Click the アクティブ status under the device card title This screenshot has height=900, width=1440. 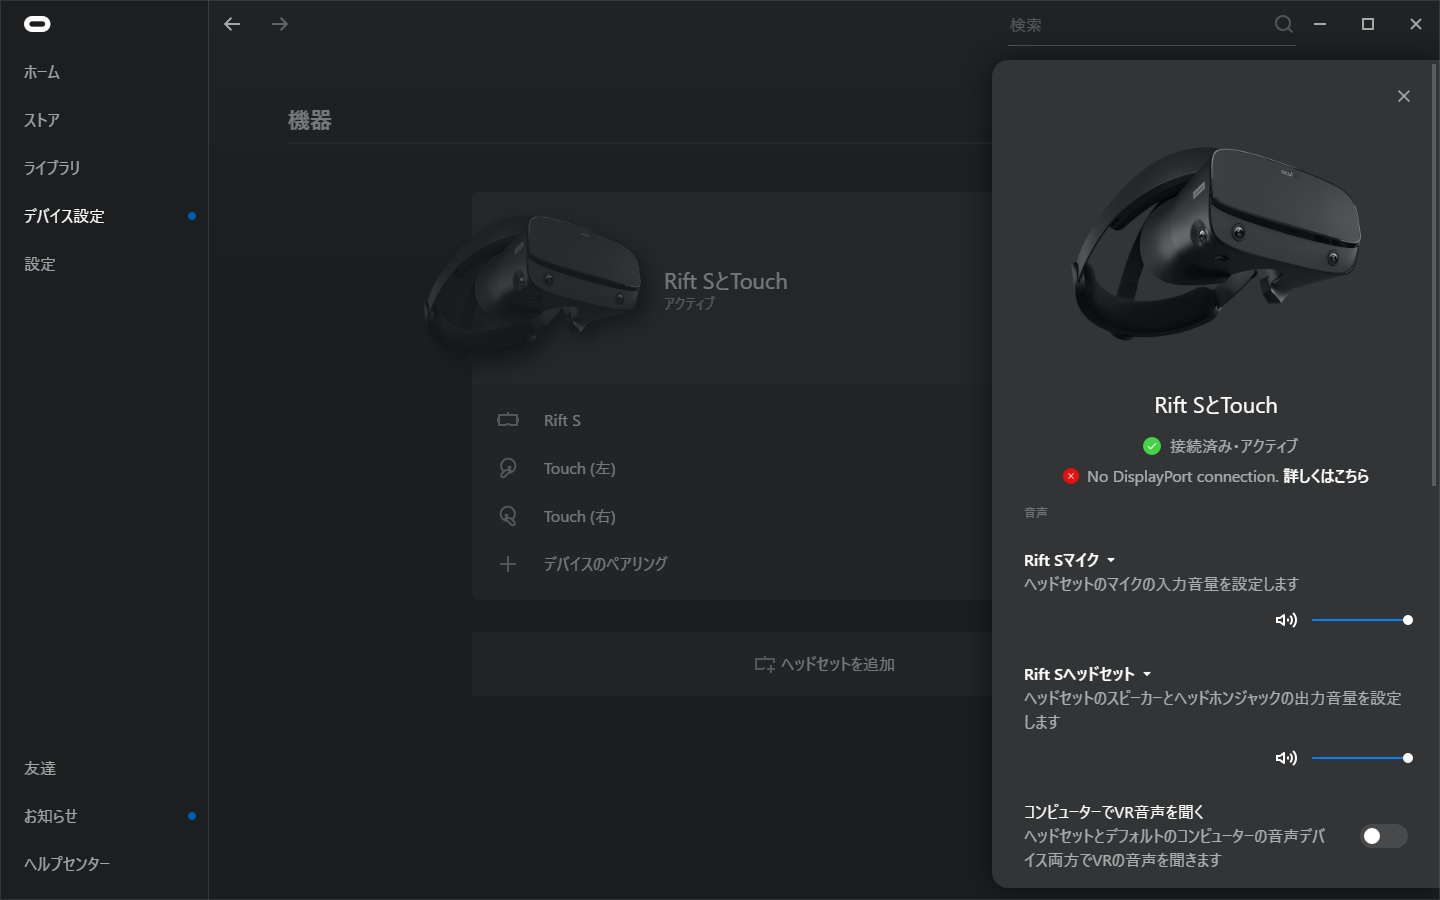[689, 304]
